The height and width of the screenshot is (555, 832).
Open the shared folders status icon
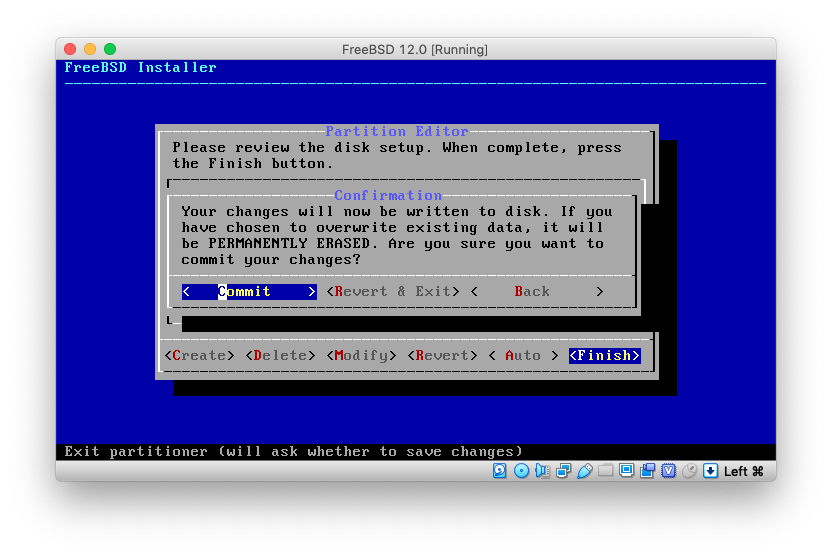click(605, 471)
